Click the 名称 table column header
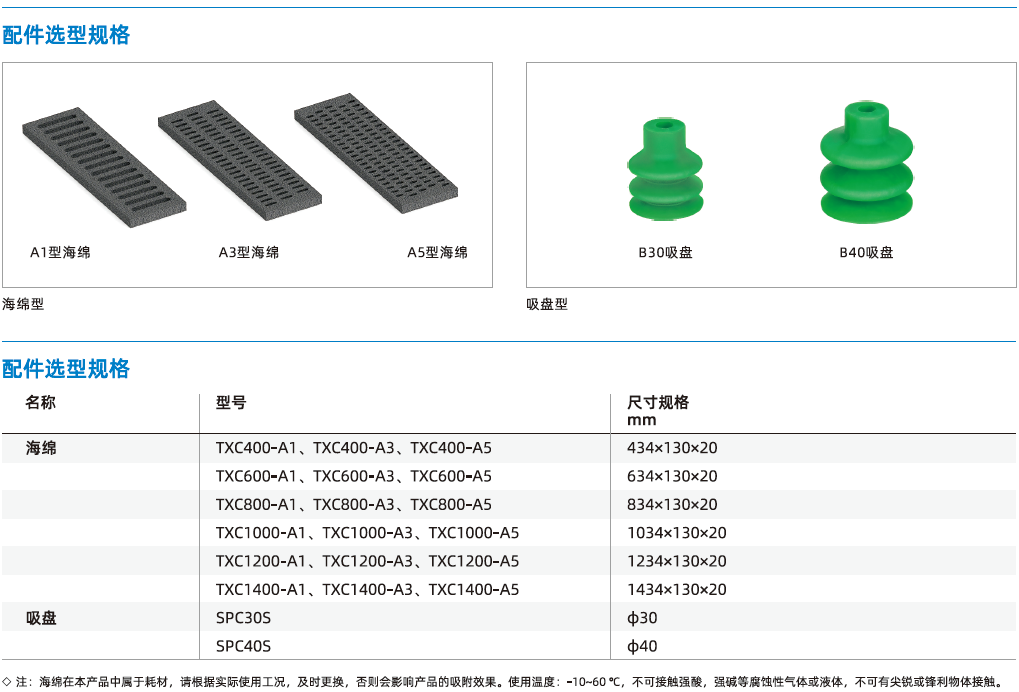 pos(40,402)
